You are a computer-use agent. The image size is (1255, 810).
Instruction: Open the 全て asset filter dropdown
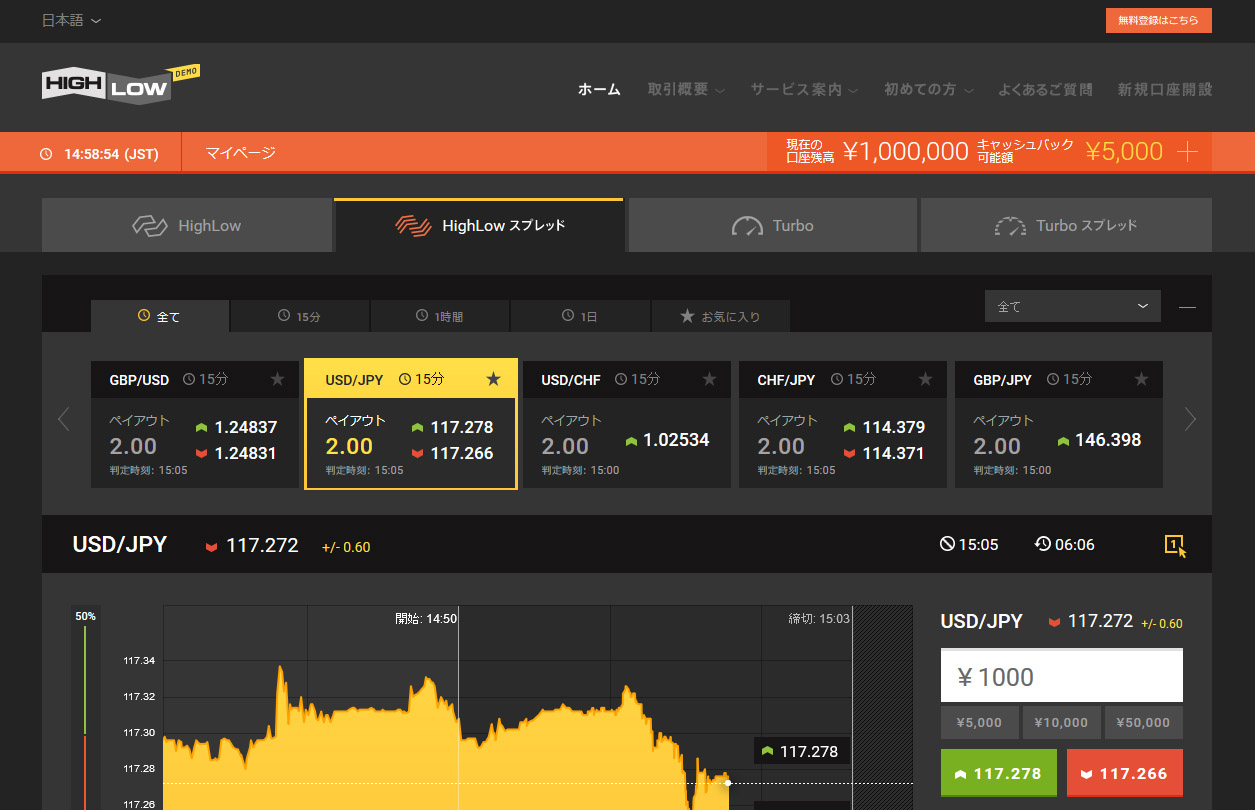tap(1072, 306)
